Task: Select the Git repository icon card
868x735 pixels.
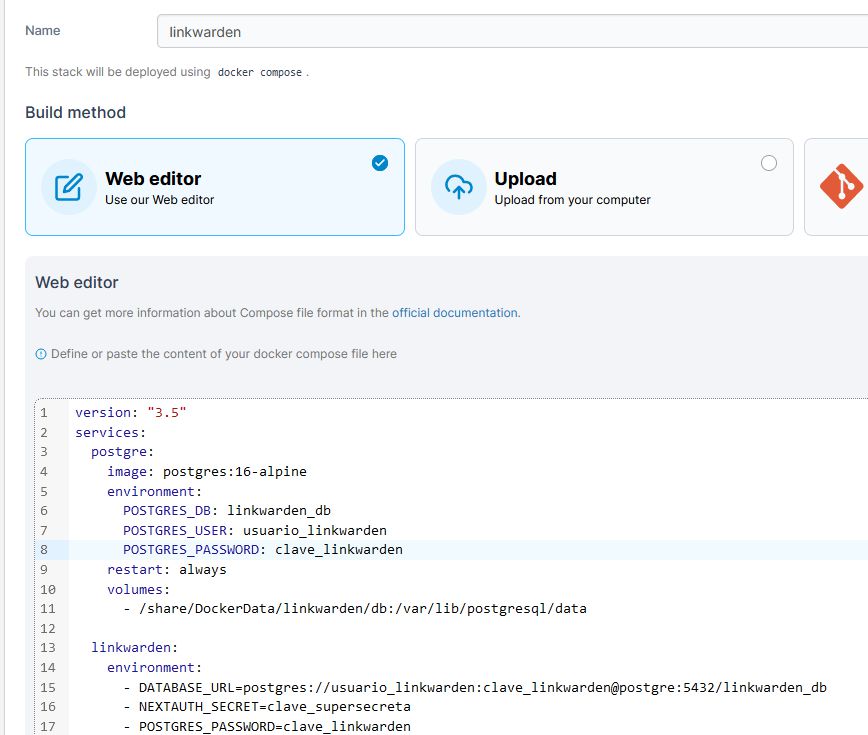Action: [x=840, y=187]
